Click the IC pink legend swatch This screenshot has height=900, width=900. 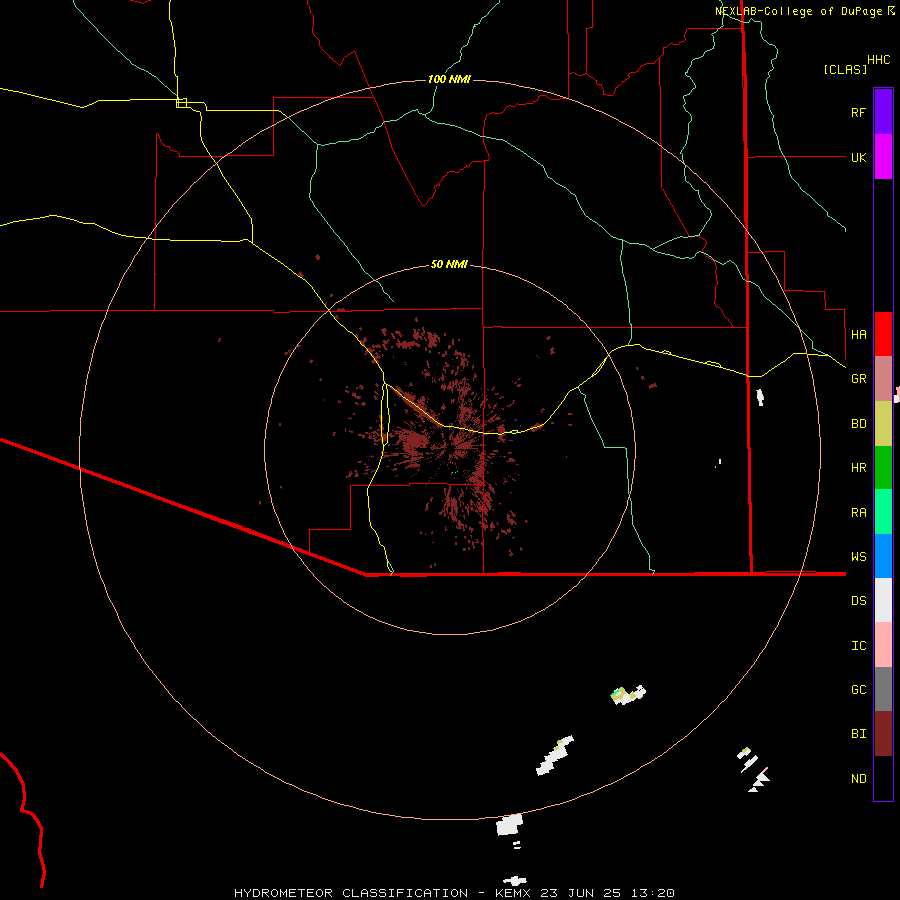pos(883,645)
